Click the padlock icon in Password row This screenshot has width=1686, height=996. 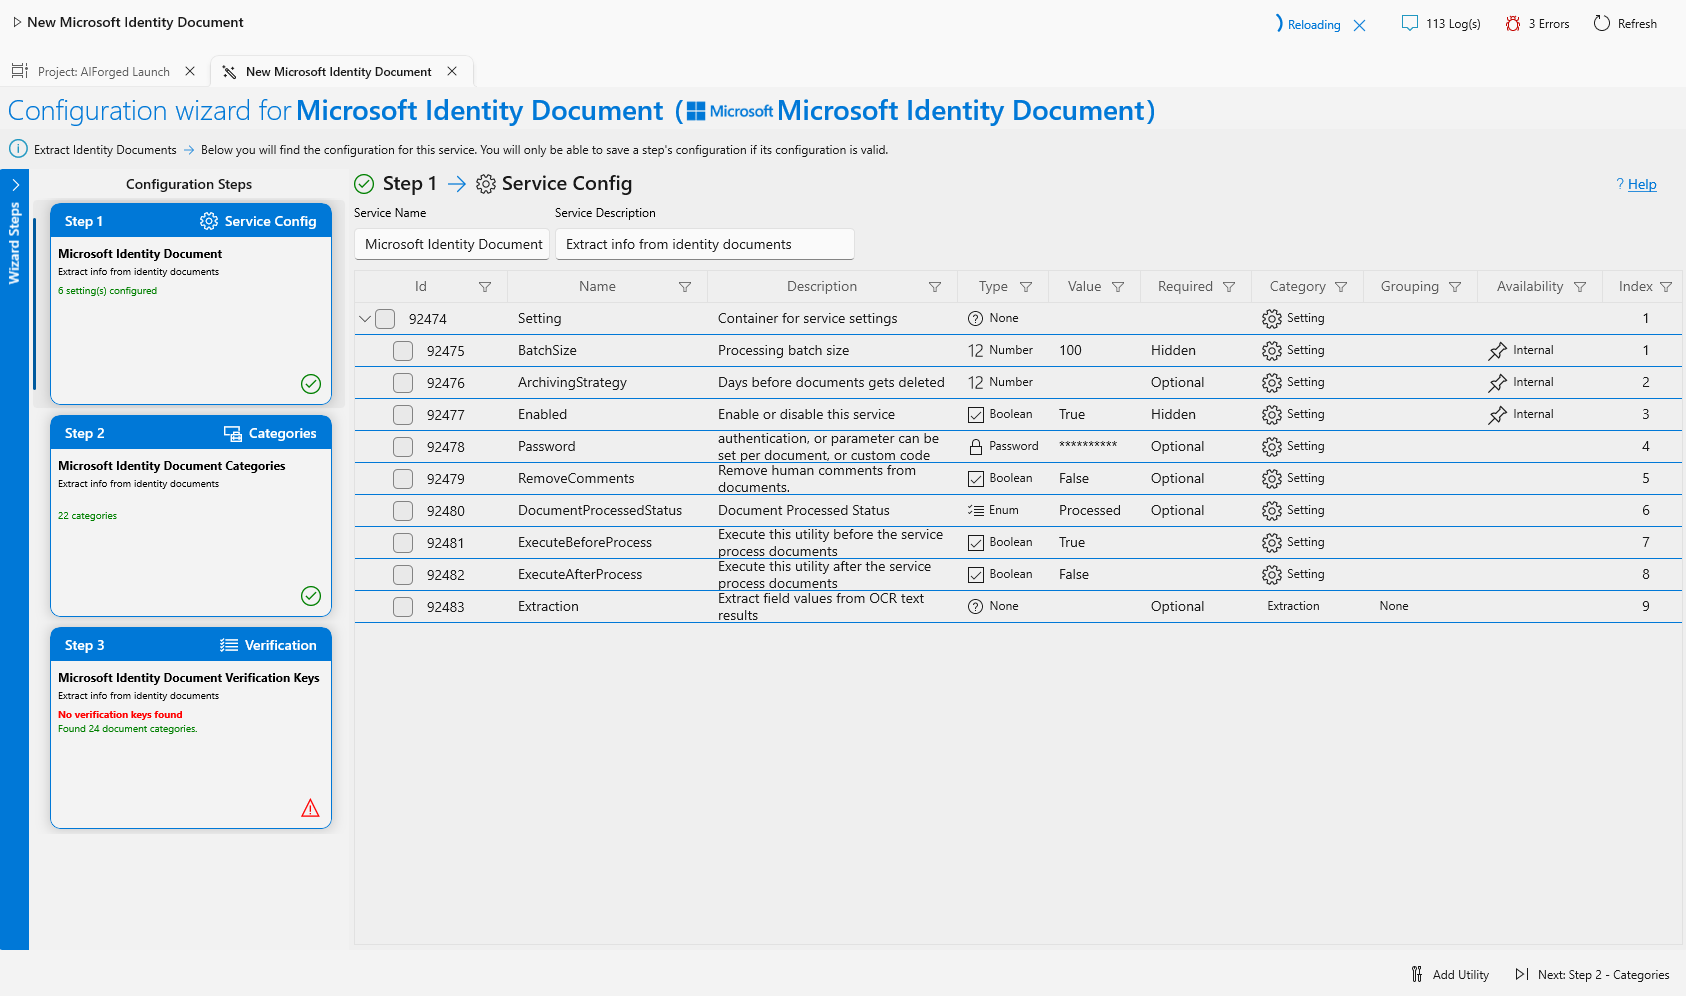point(976,447)
